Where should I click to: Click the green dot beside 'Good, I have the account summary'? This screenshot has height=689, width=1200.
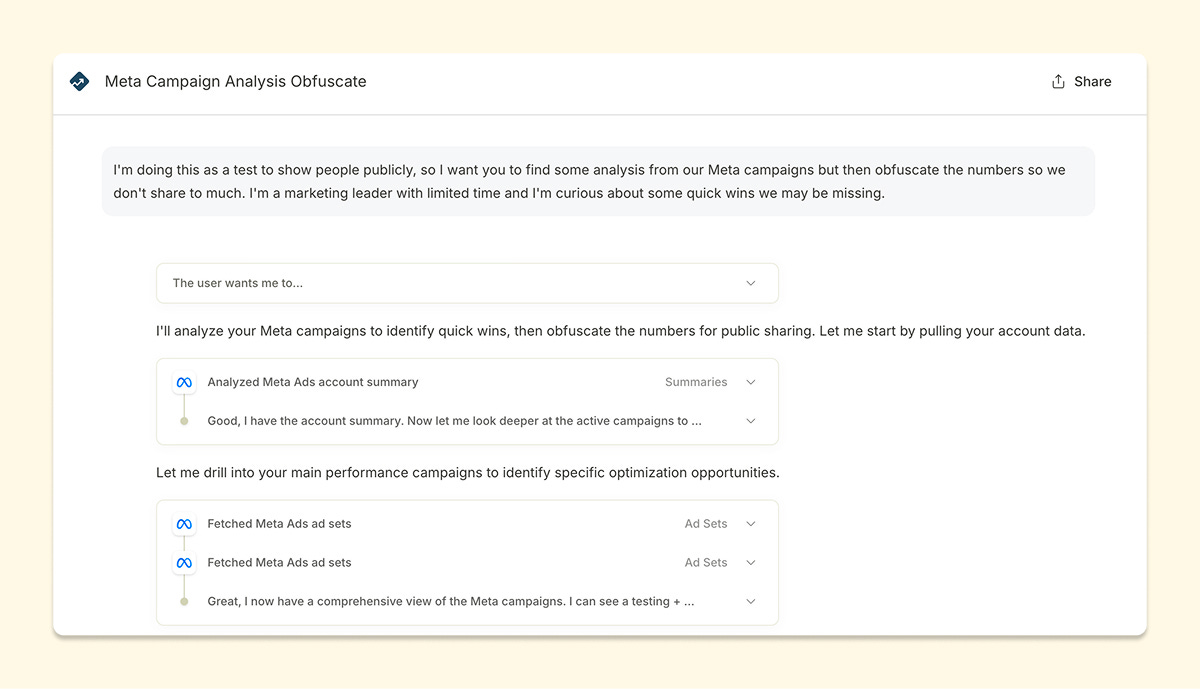[184, 421]
